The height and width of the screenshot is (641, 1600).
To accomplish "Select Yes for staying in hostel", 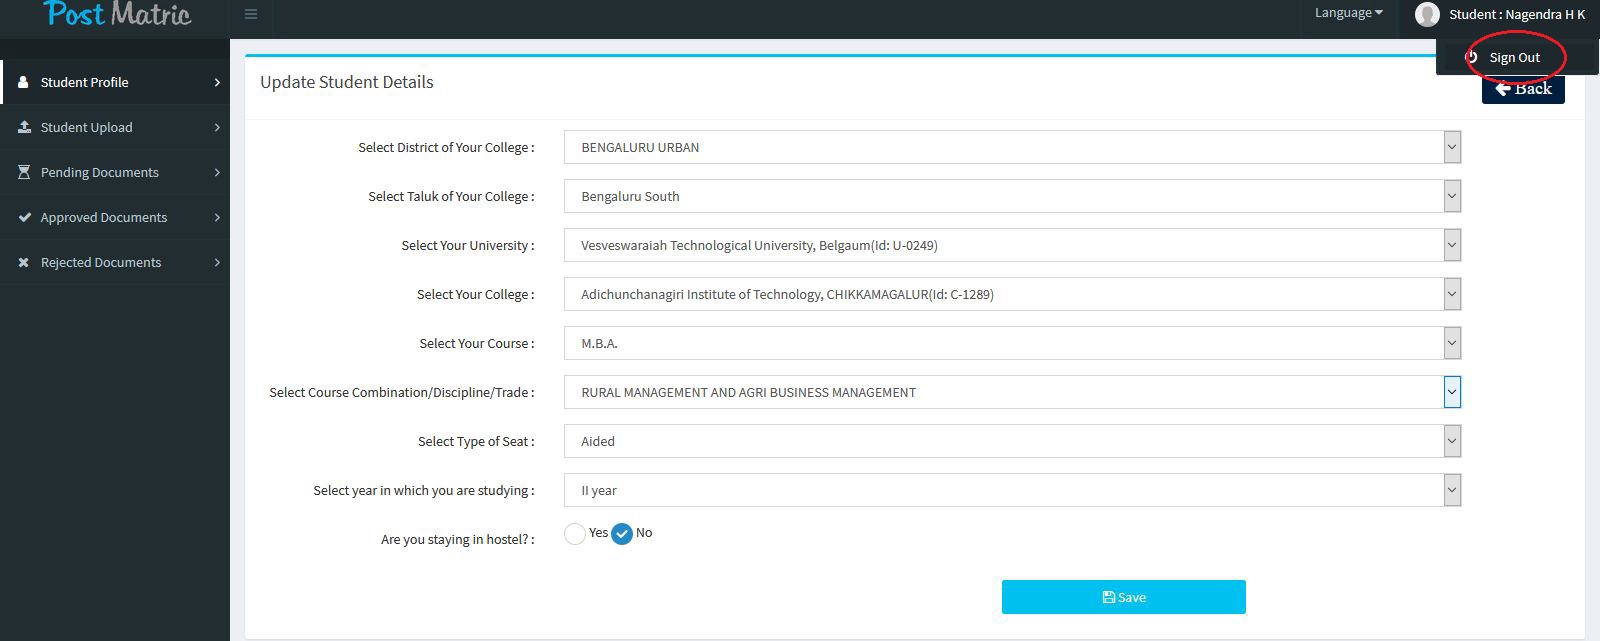I will [x=575, y=534].
